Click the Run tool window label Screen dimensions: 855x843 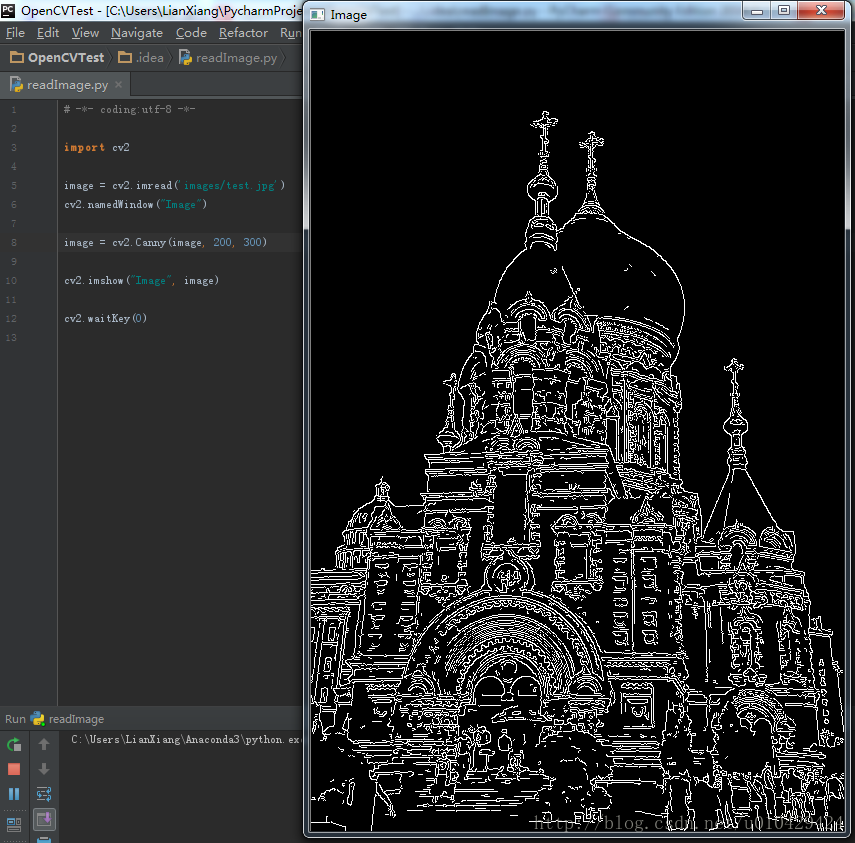click(x=15, y=719)
